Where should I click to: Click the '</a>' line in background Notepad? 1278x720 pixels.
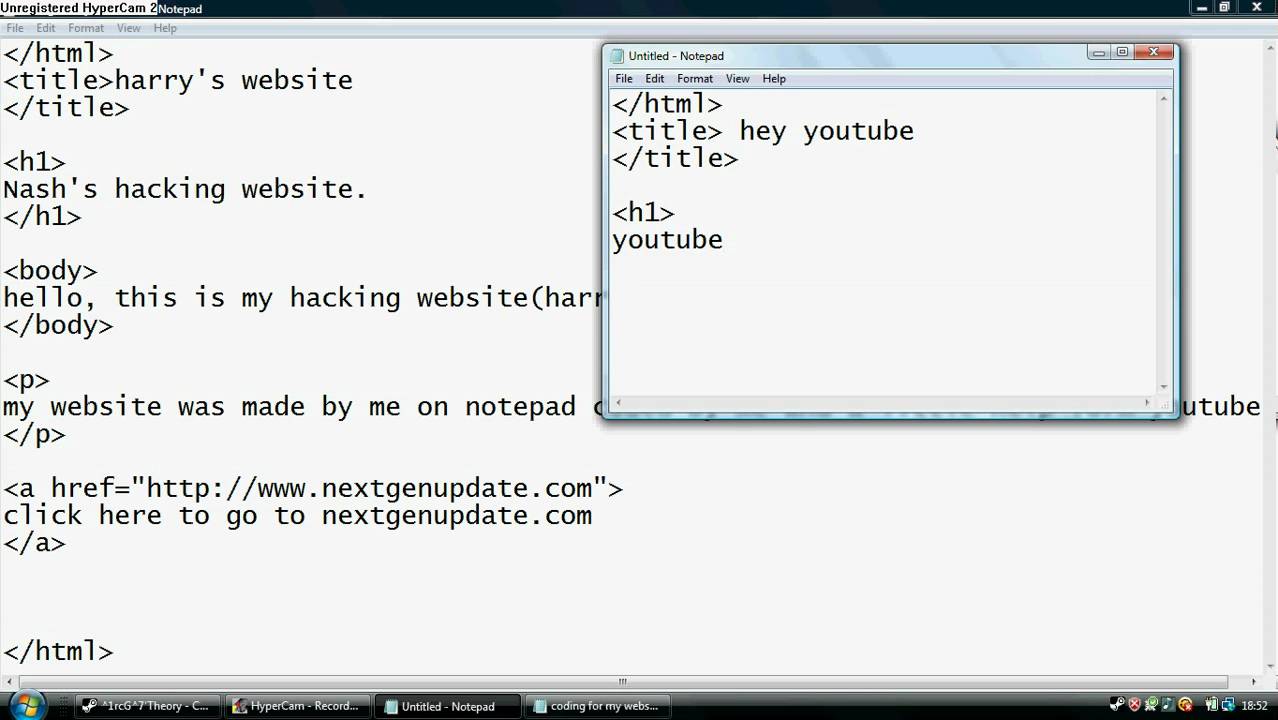click(34, 543)
